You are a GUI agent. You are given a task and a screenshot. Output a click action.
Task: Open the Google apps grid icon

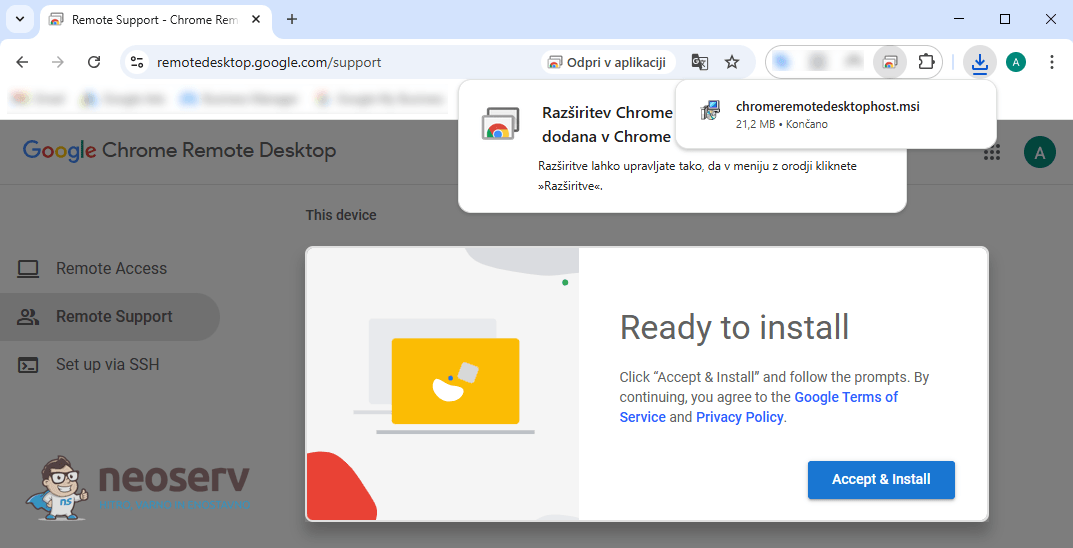(x=992, y=152)
